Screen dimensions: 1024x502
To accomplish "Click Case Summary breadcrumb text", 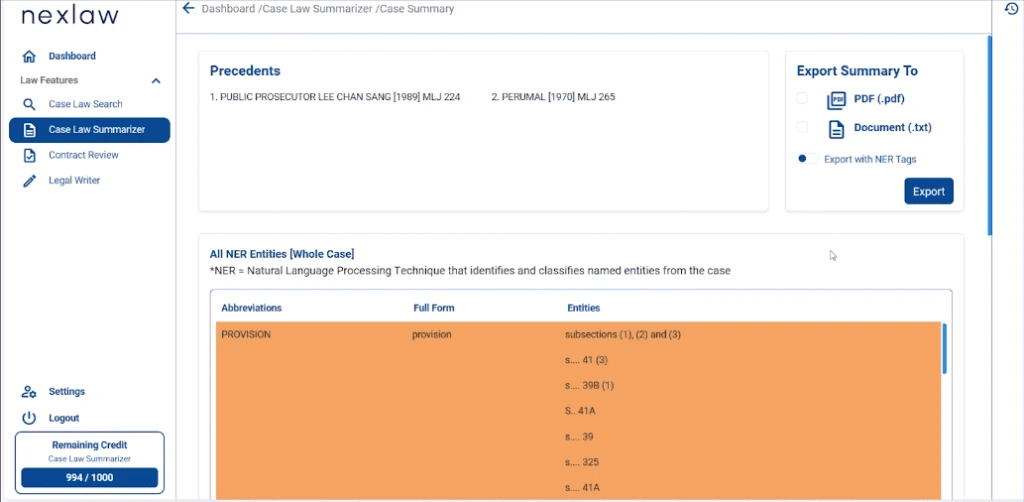I will click(x=417, y=9).
